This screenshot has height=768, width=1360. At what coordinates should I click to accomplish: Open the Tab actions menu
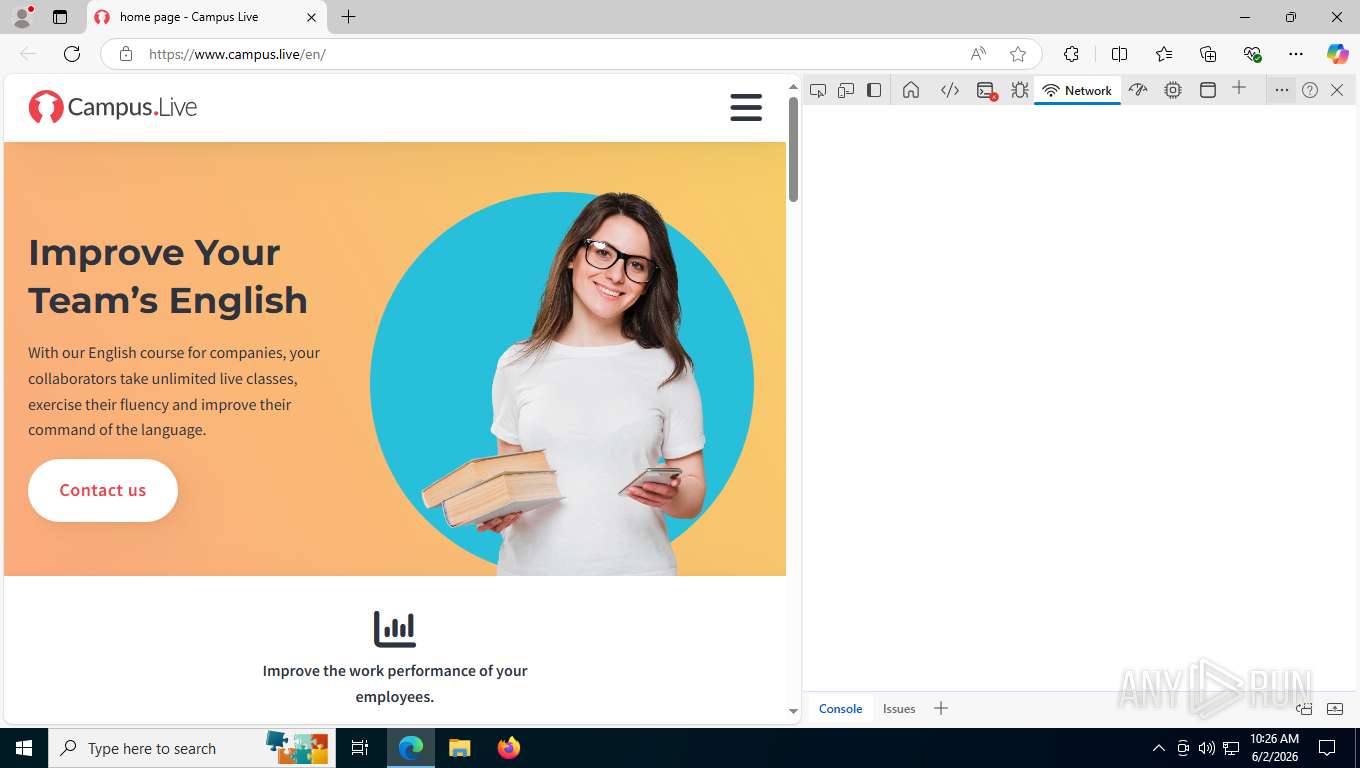pos(60,17)
